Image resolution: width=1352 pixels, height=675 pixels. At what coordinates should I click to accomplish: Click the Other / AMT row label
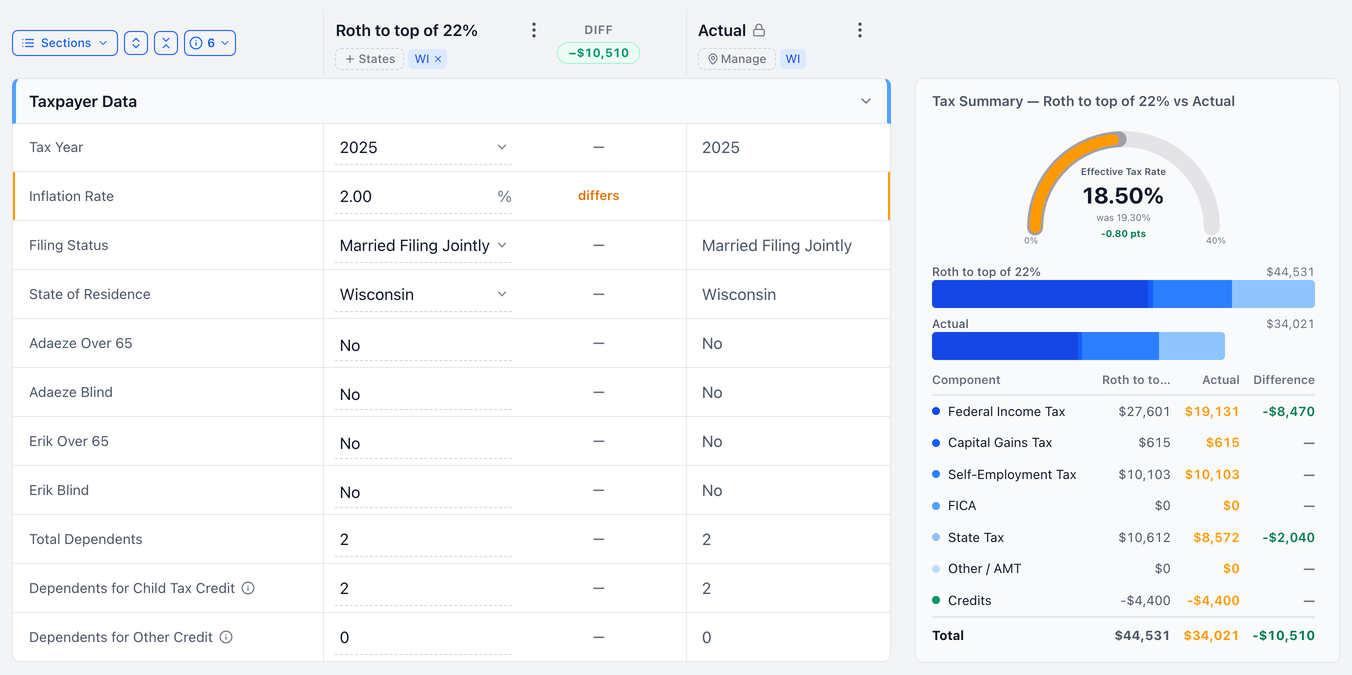click(x=985, y=569)
